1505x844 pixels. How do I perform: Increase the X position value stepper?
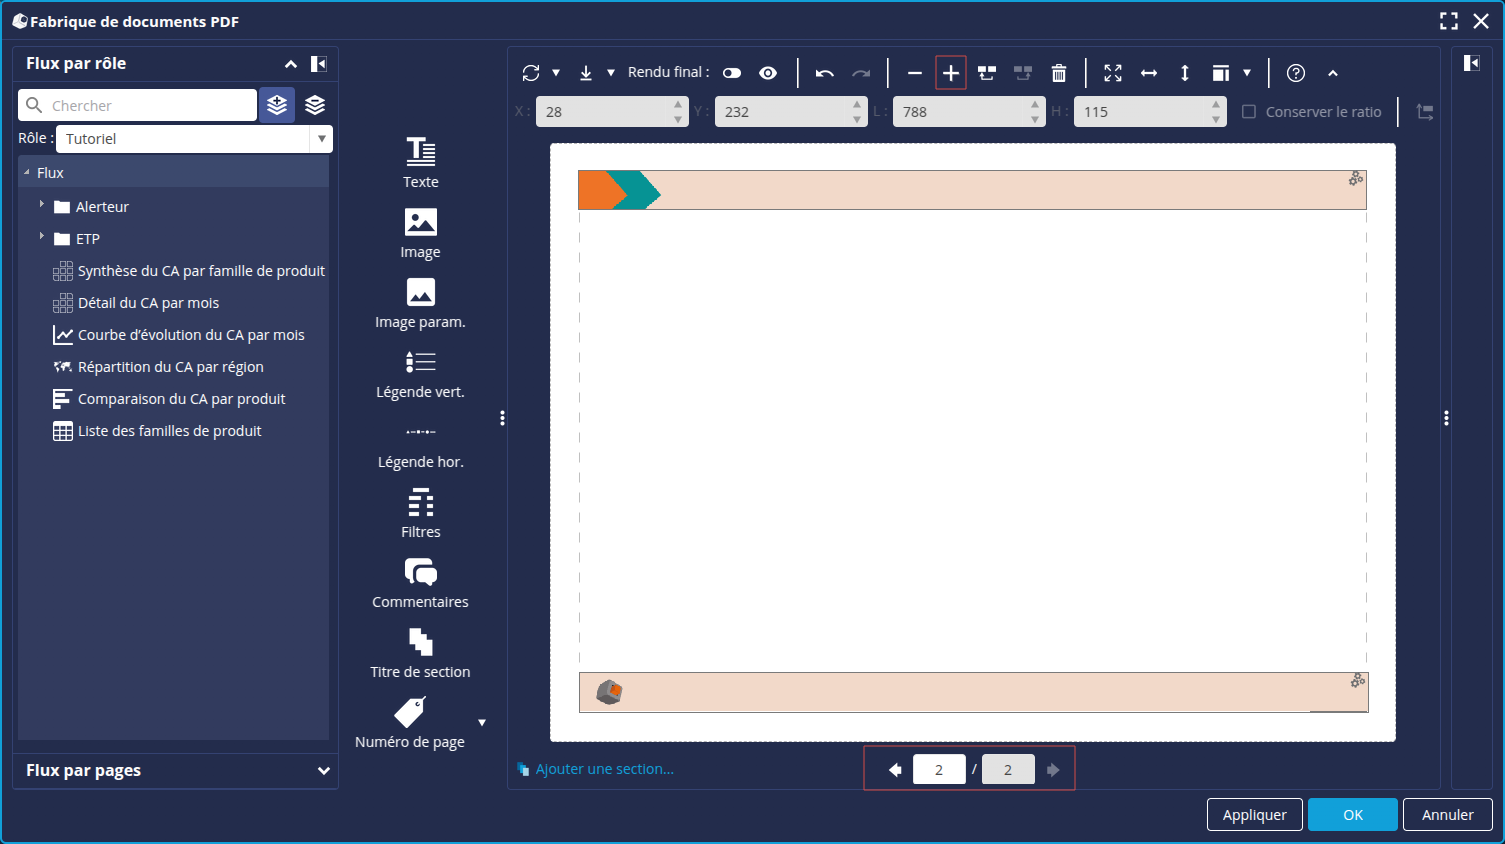pos(678,105)
